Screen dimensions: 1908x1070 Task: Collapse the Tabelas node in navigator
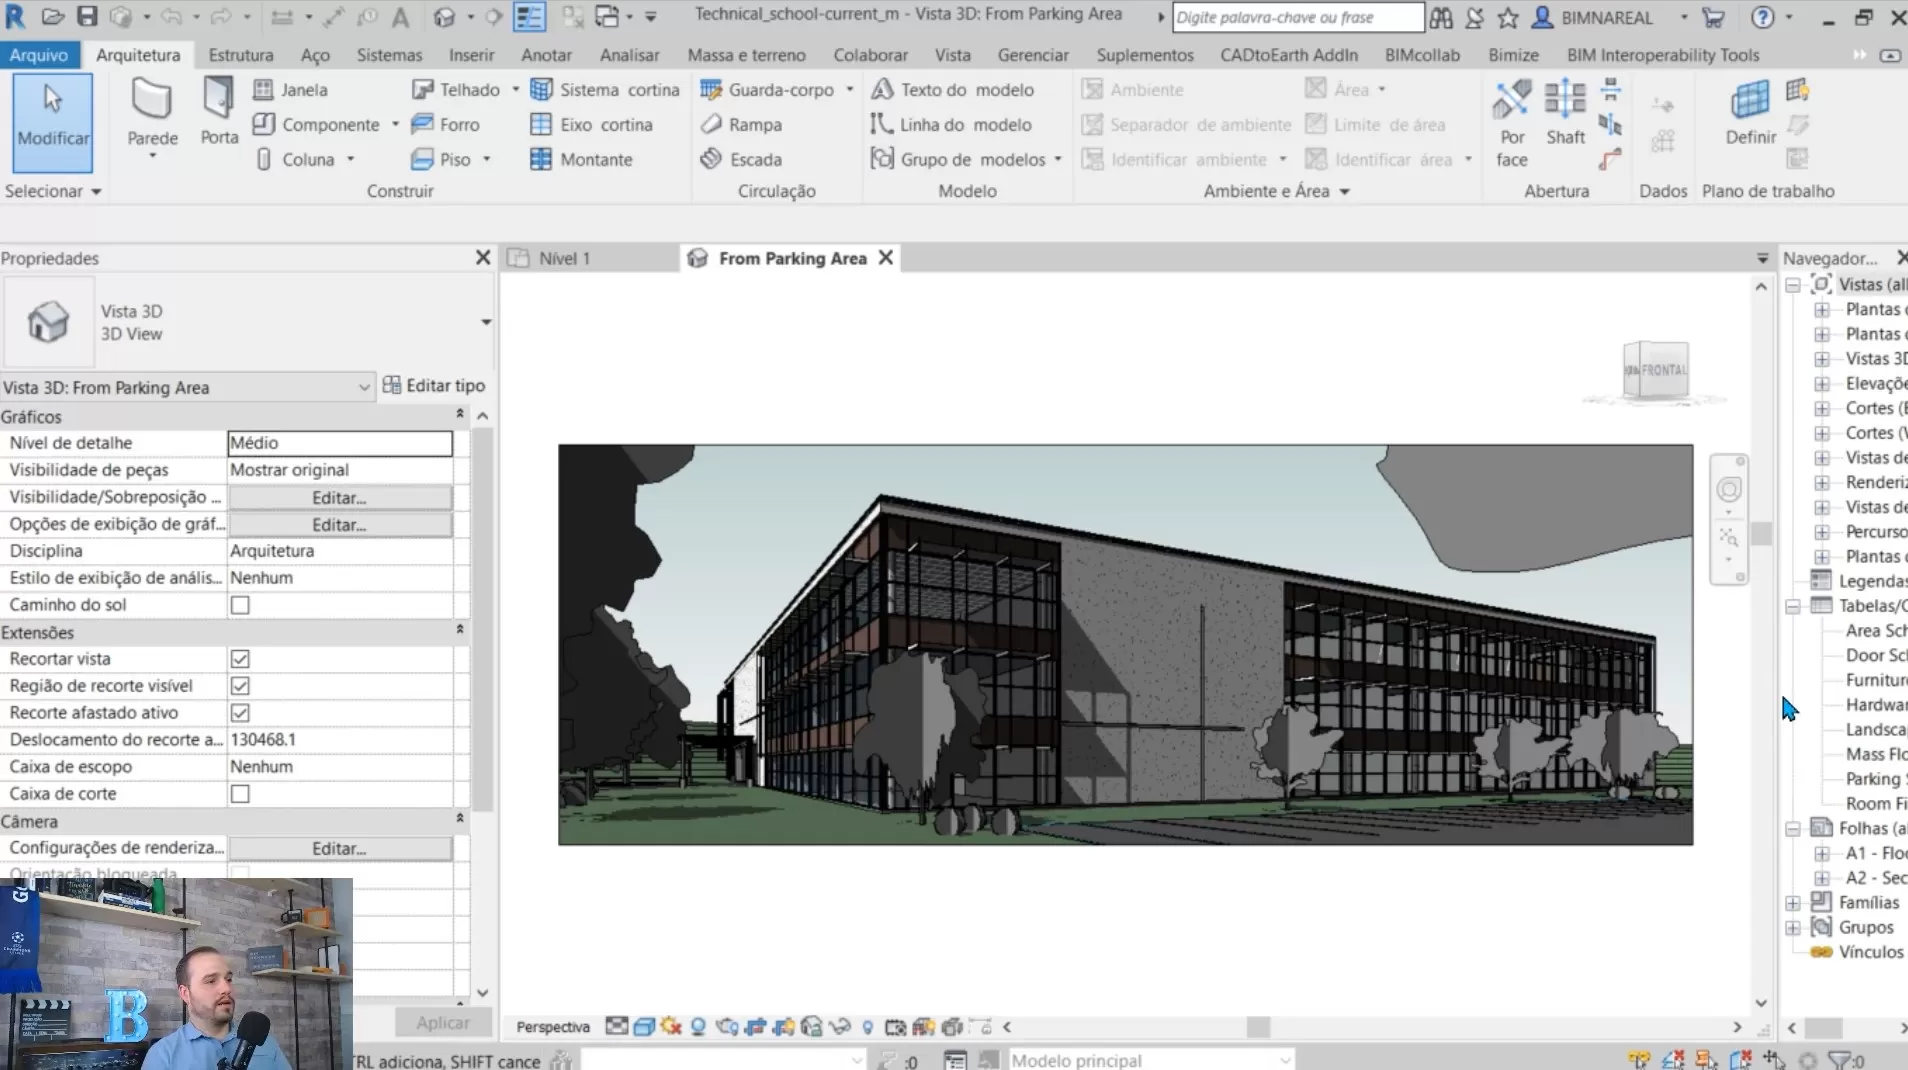1793,606
